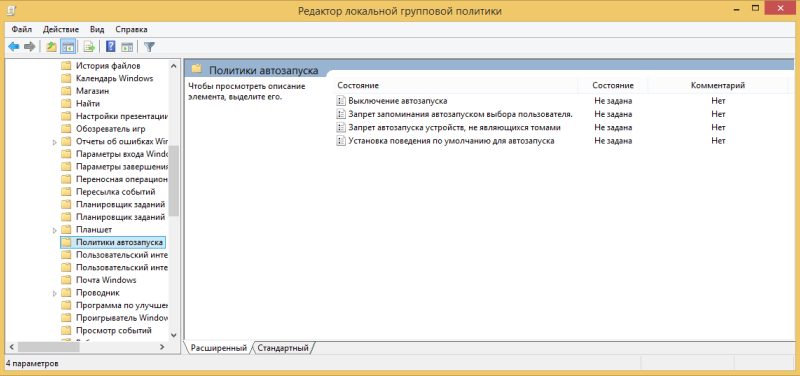
Task: Expand the Планшет tree node
Action: pos(55,230)
